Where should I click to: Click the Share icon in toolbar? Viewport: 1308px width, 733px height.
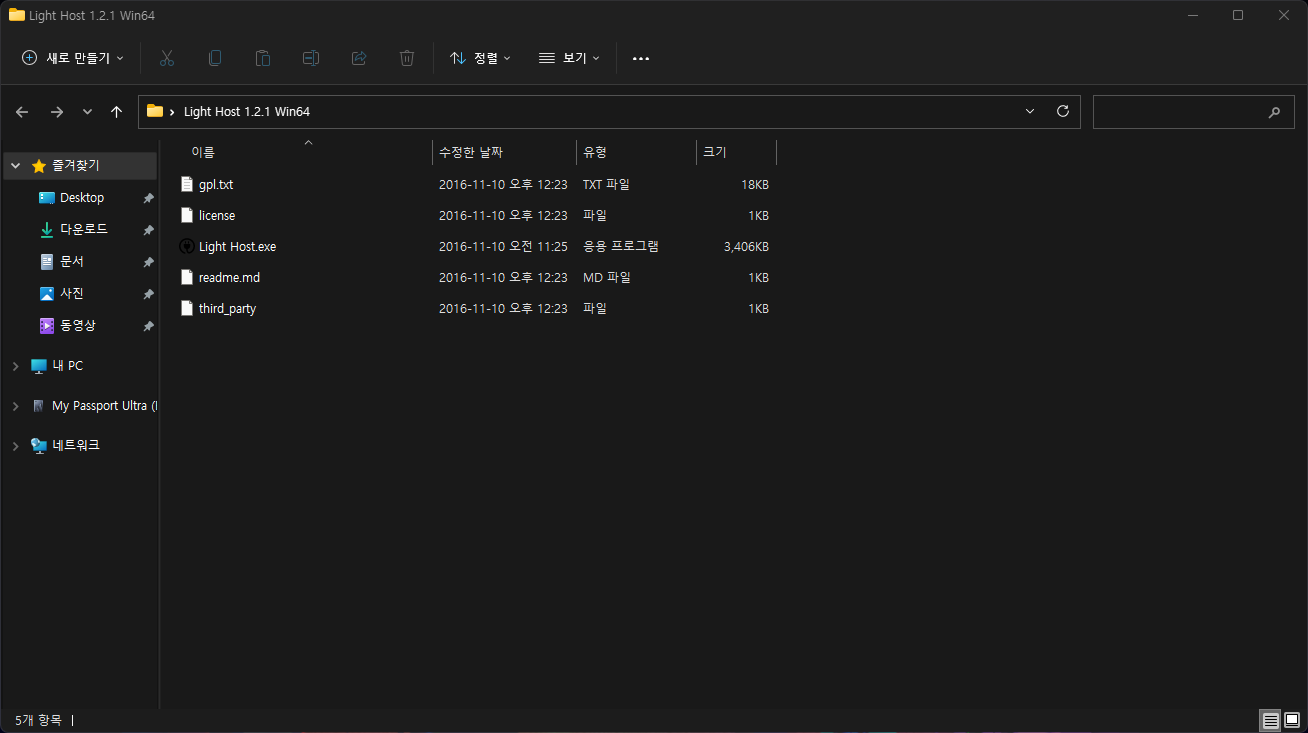(x=359, y=58)
